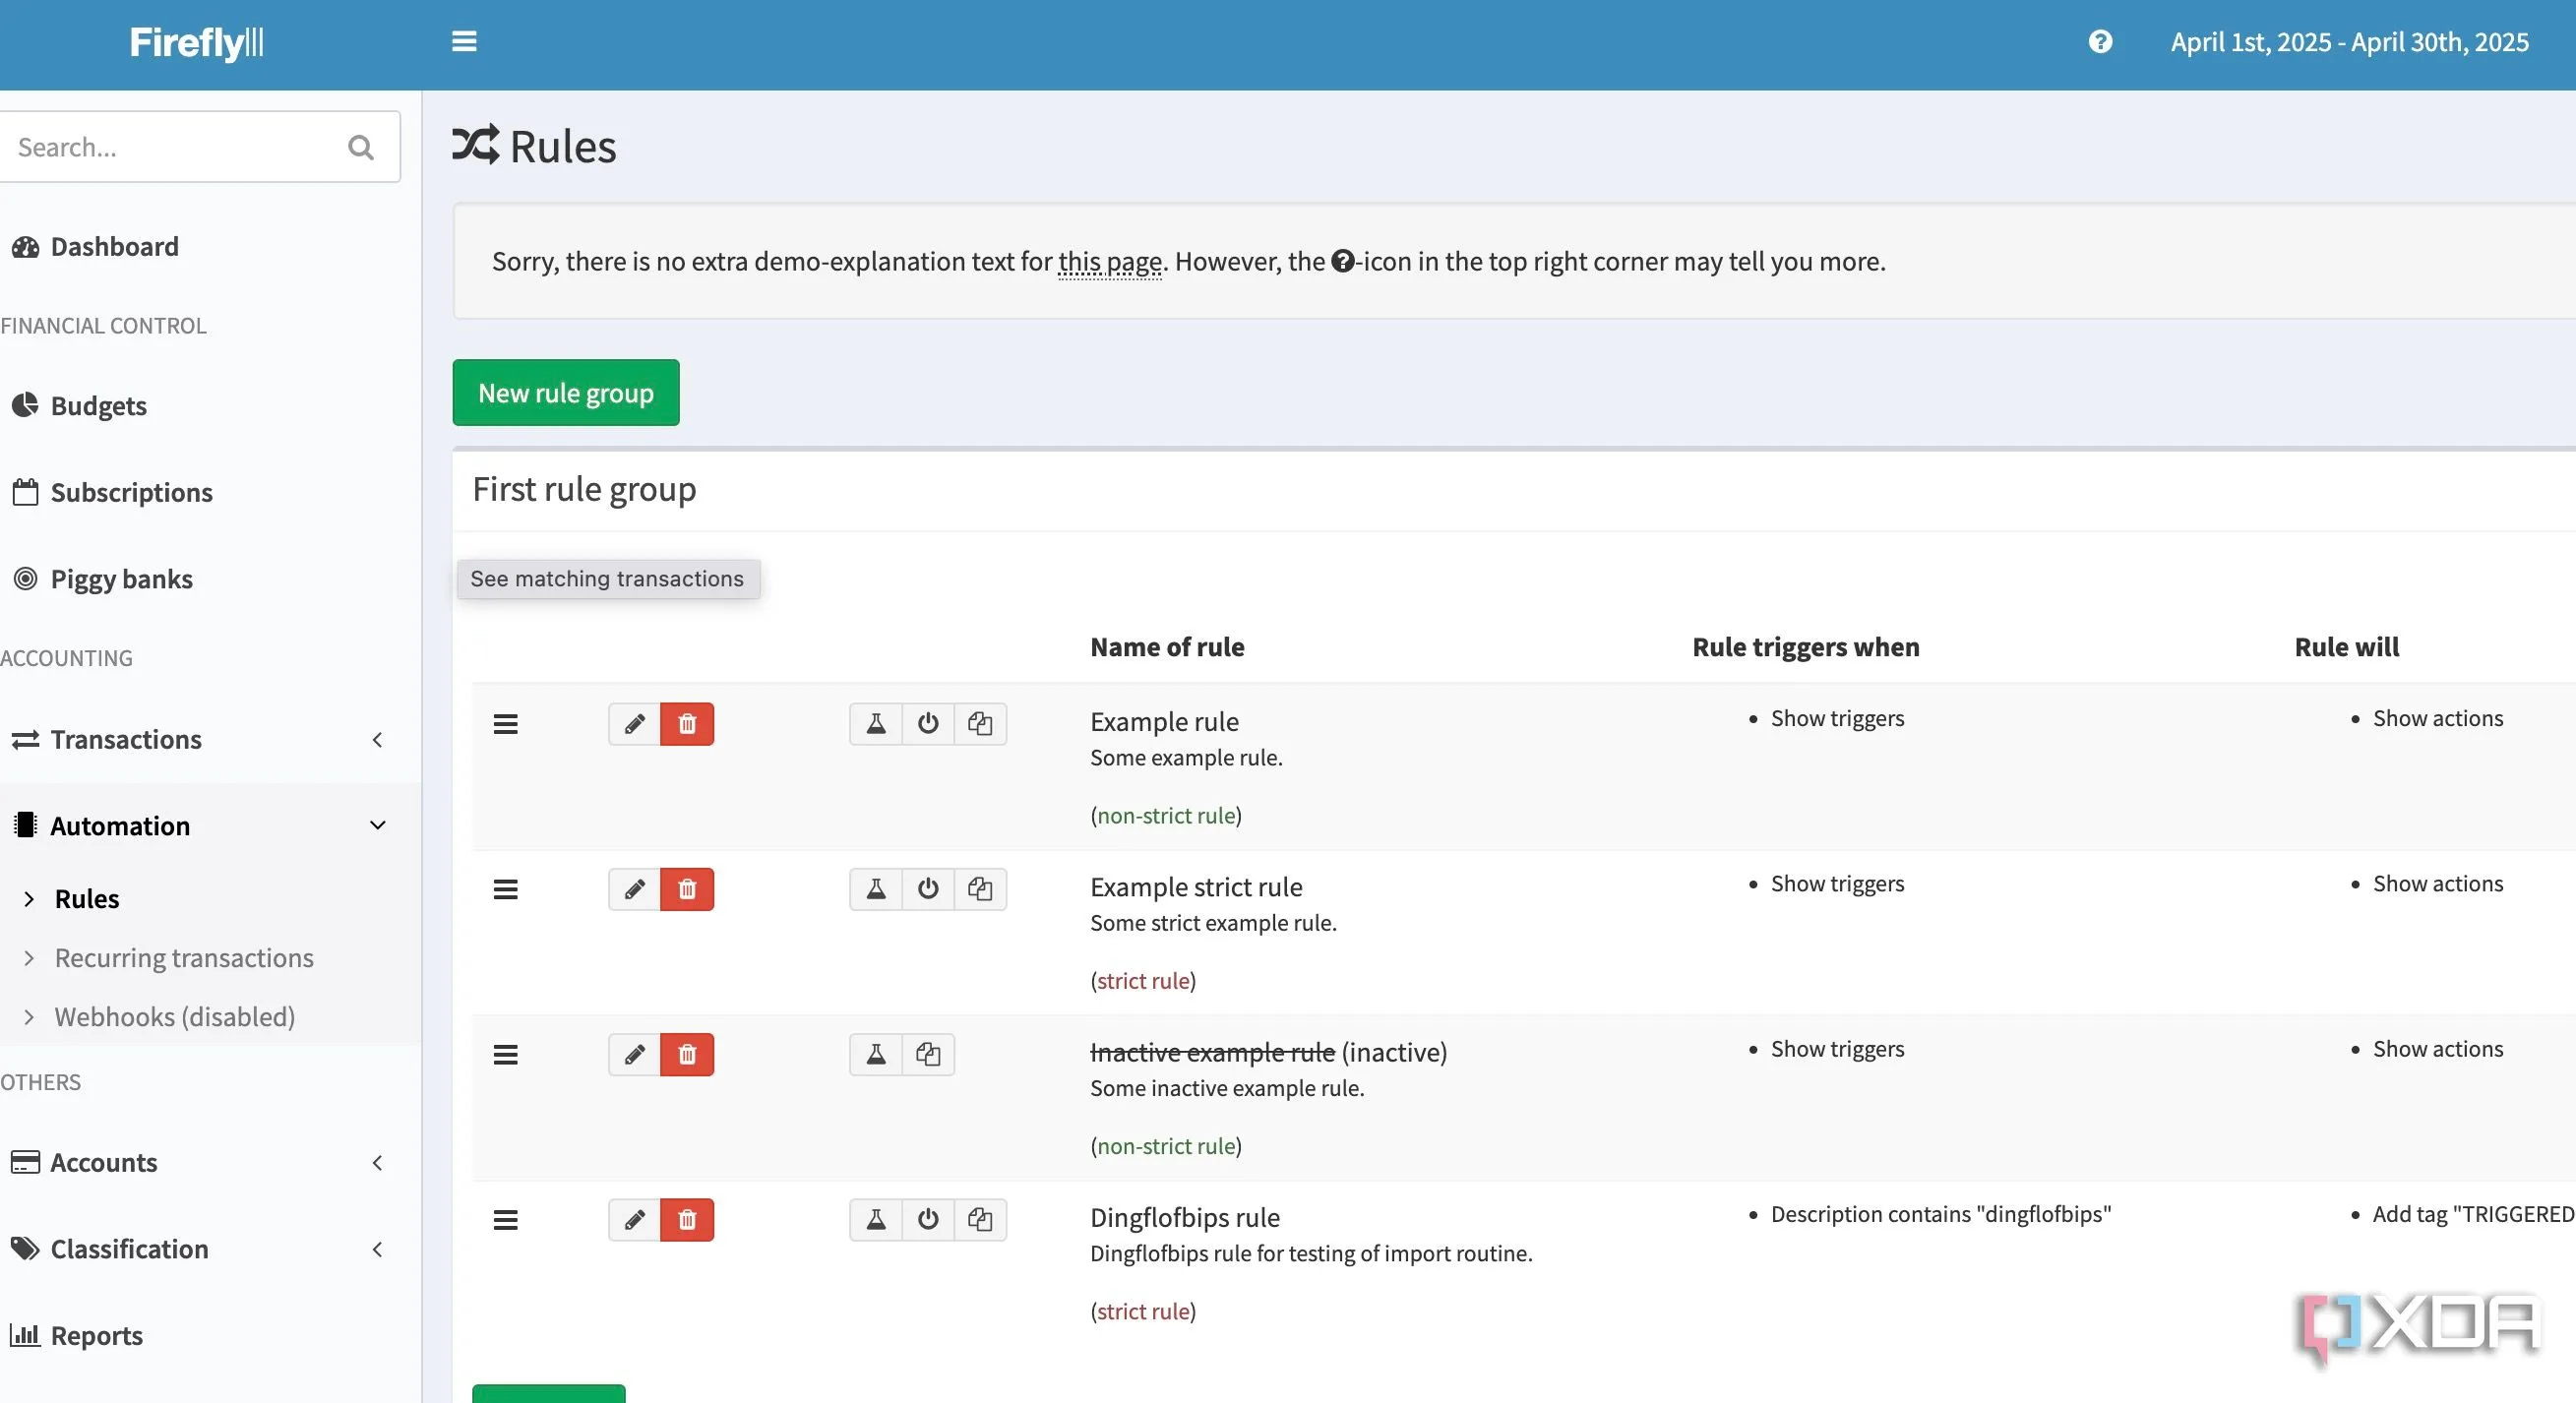Edit the Example rule with pencil icon
2576x1403 pixels.
click(x=634, y=724)
